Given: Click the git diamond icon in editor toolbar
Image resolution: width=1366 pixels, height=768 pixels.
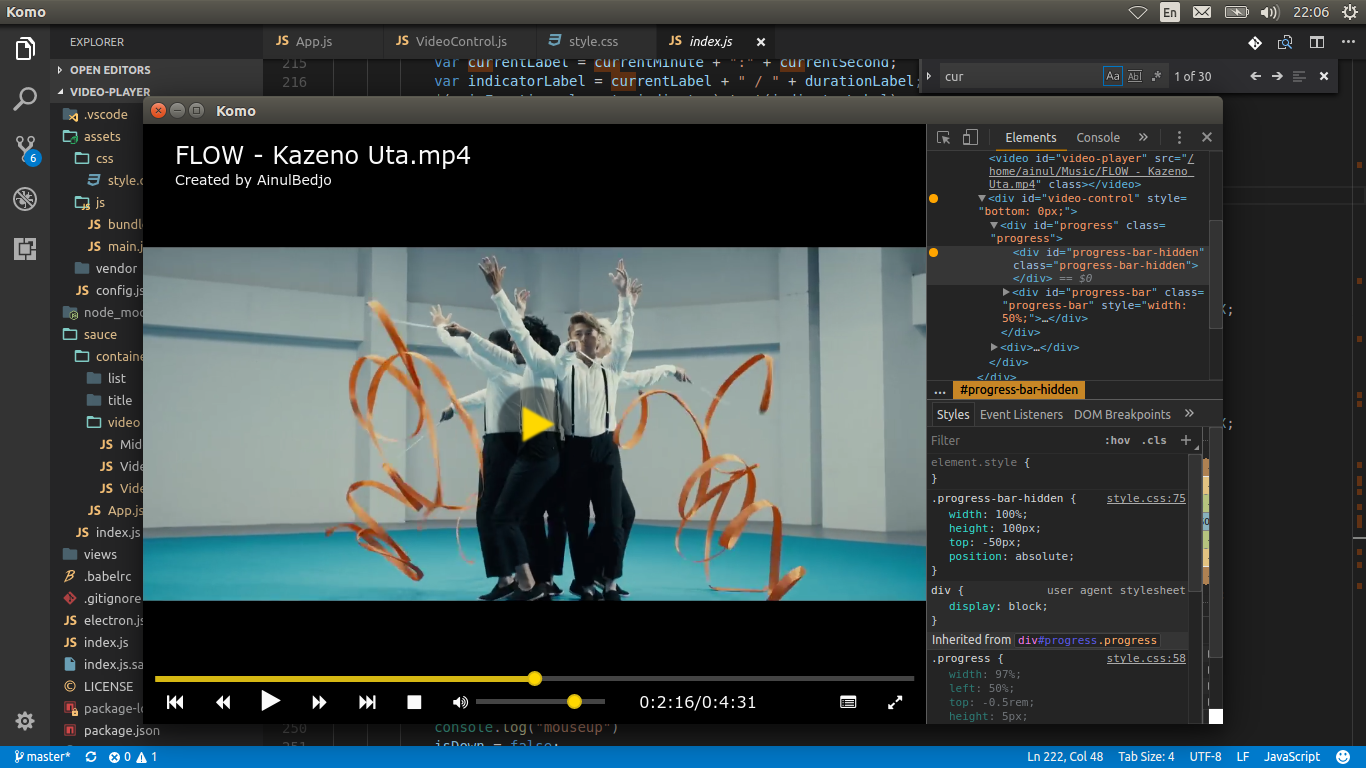Looking at the screenshot, I should [1254, 42].
